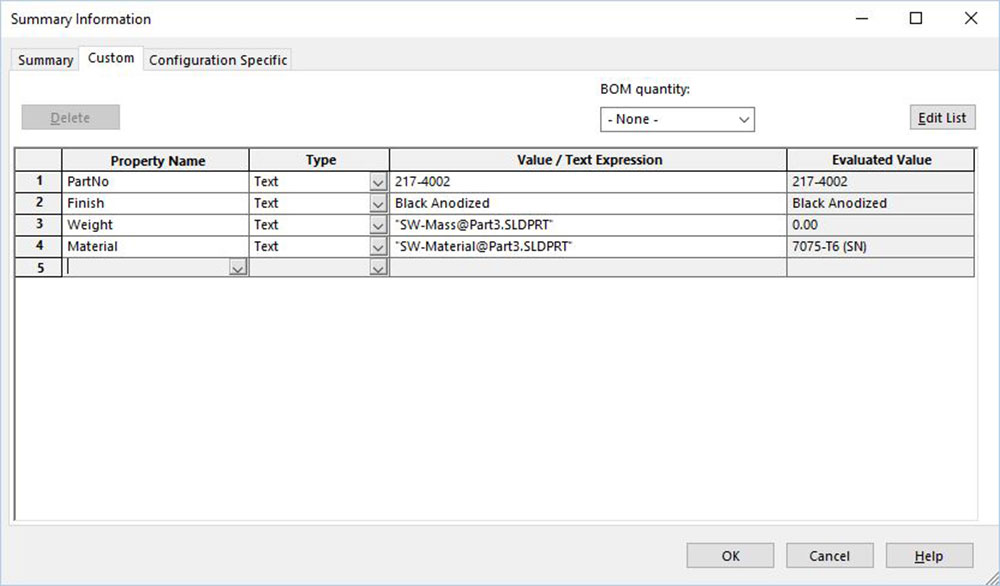Click the 217-4002 value expression cell
The width and height of the screenshot is (1000, 586).
(x=588, y=182)
